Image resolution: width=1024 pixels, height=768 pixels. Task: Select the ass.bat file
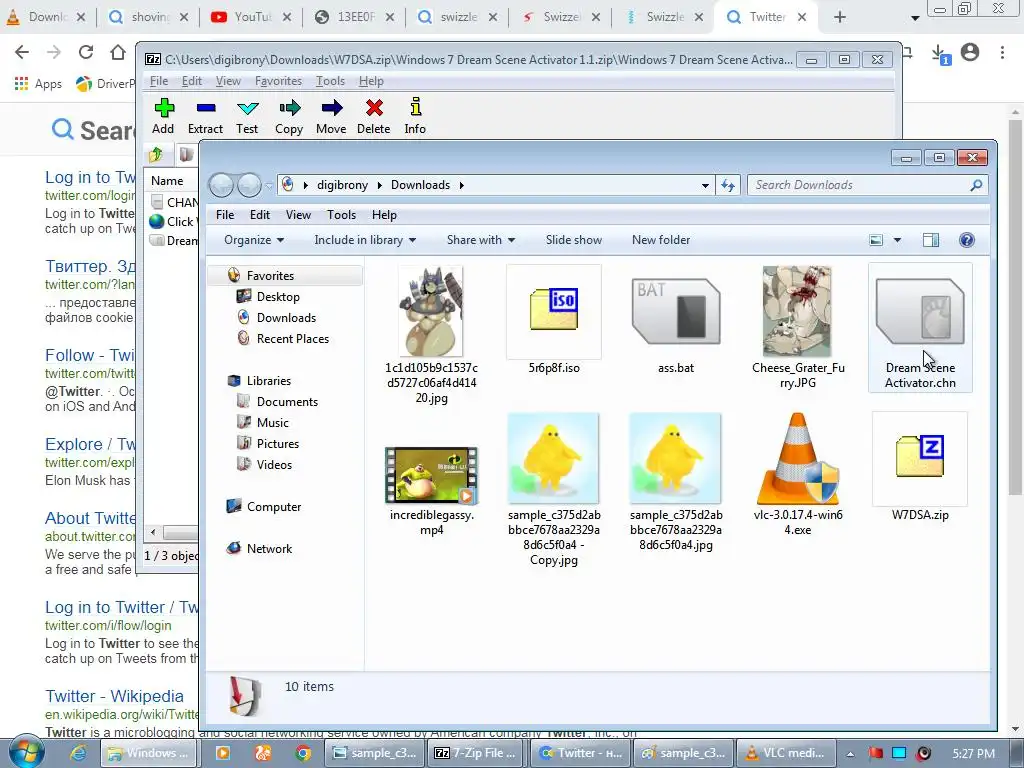pyautogui.click(x=676, y=321)
